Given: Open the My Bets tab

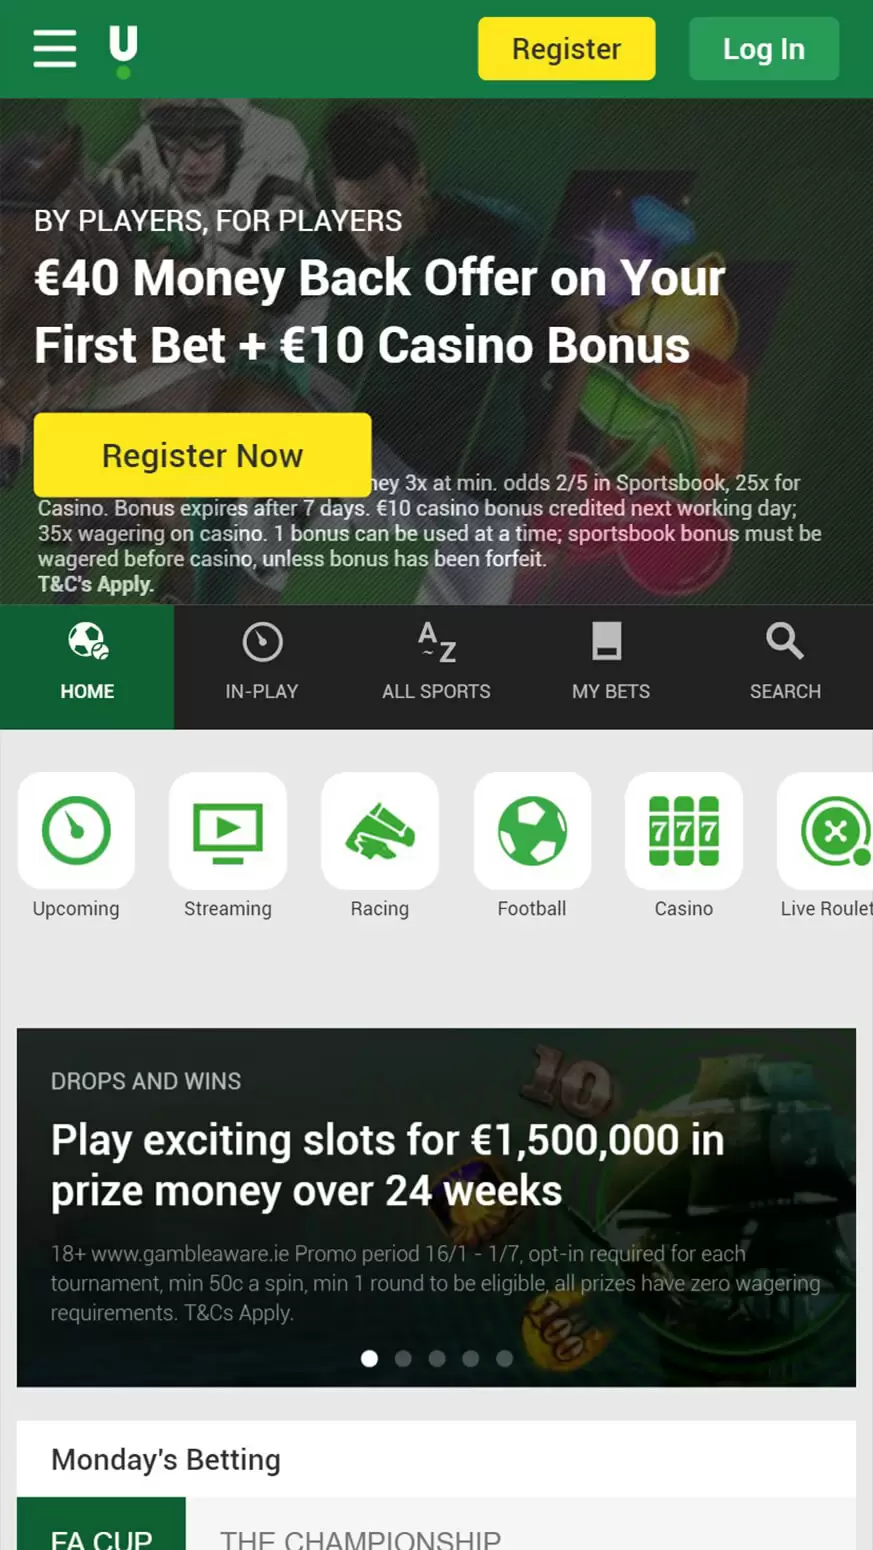Looking at the screenshot, I should coord(611,667).
